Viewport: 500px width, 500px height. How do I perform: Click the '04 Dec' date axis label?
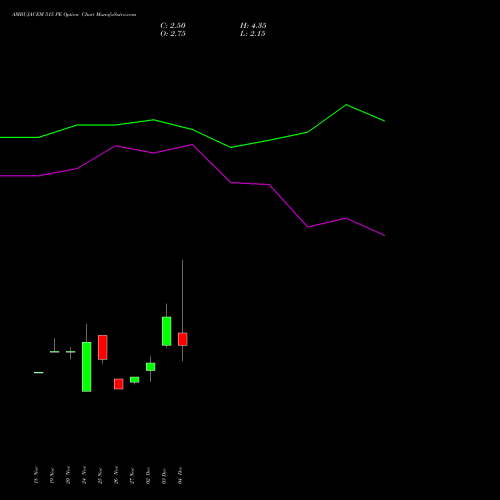pos(180,475)
